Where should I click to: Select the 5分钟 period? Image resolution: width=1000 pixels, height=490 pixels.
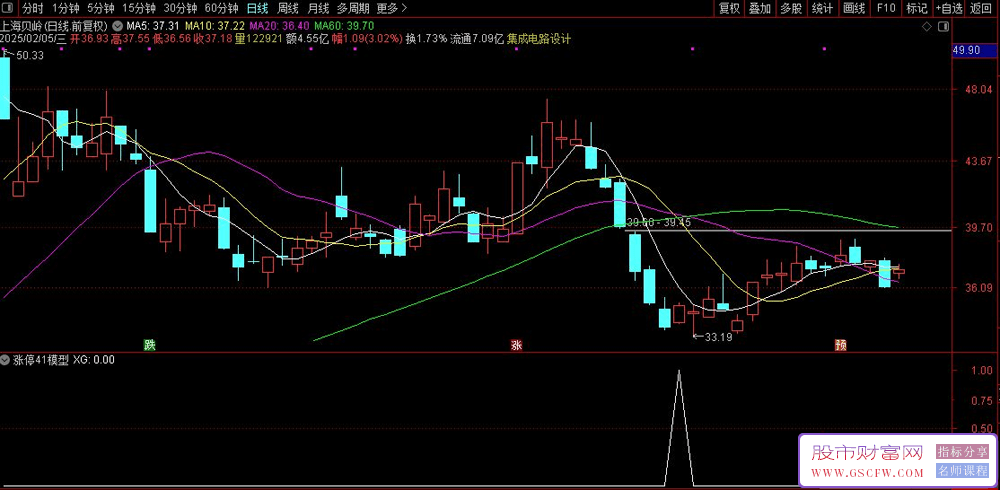tap(101, 8)
